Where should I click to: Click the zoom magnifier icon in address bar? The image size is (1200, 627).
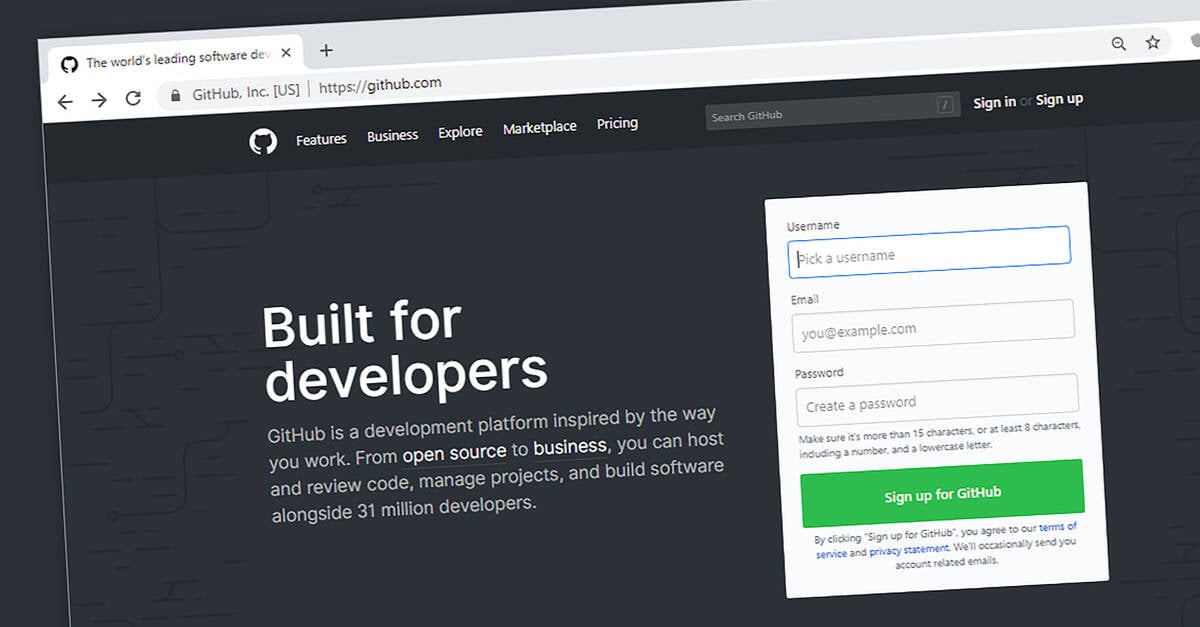tap(1119, 43)
